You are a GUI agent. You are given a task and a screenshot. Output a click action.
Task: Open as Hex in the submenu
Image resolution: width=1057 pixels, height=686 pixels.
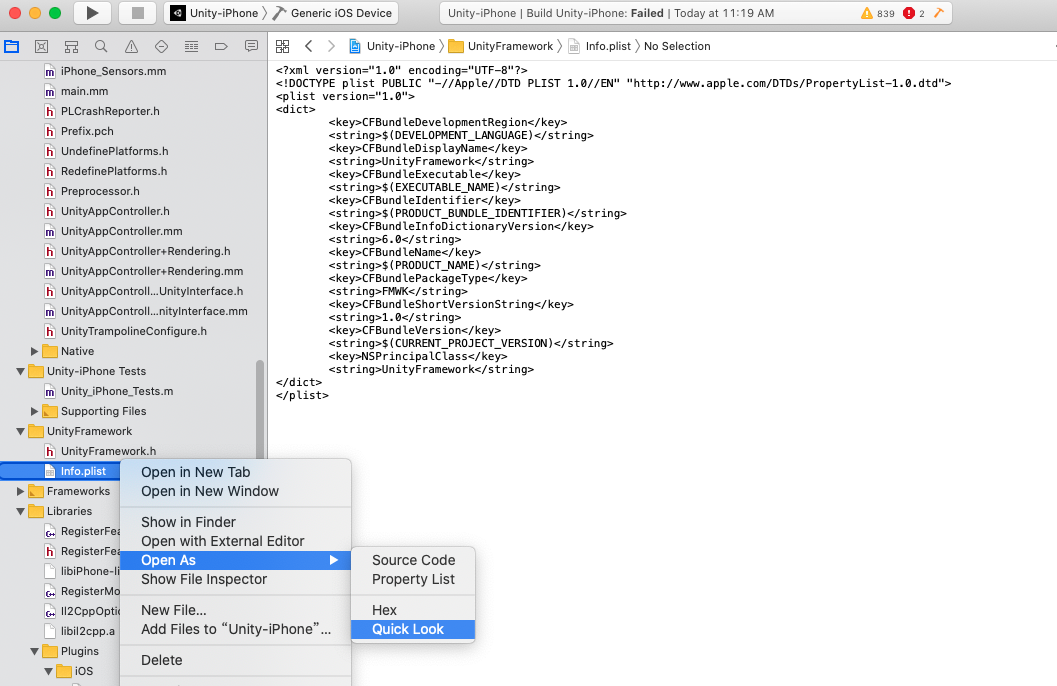tap(413, 610)
